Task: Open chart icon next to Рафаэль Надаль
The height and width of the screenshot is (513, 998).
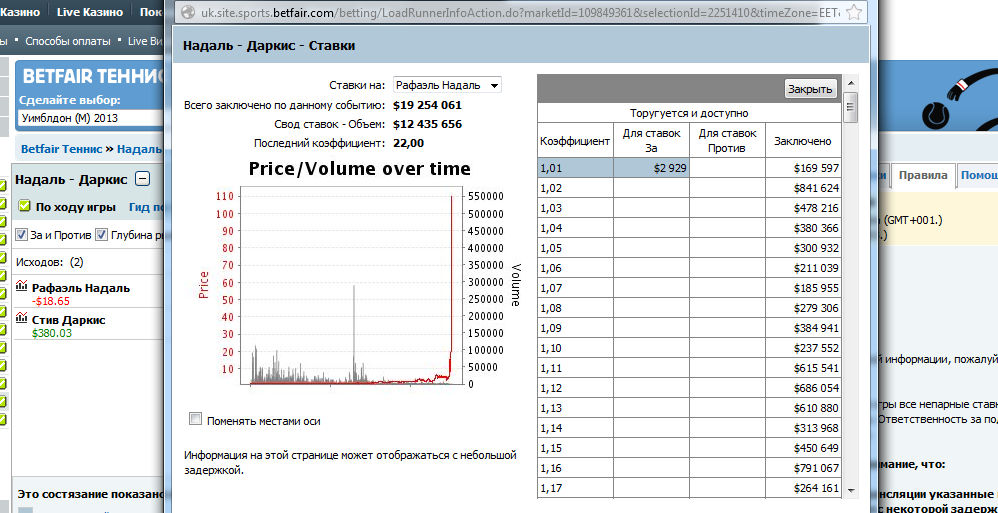Action: (x=23, y=286)
